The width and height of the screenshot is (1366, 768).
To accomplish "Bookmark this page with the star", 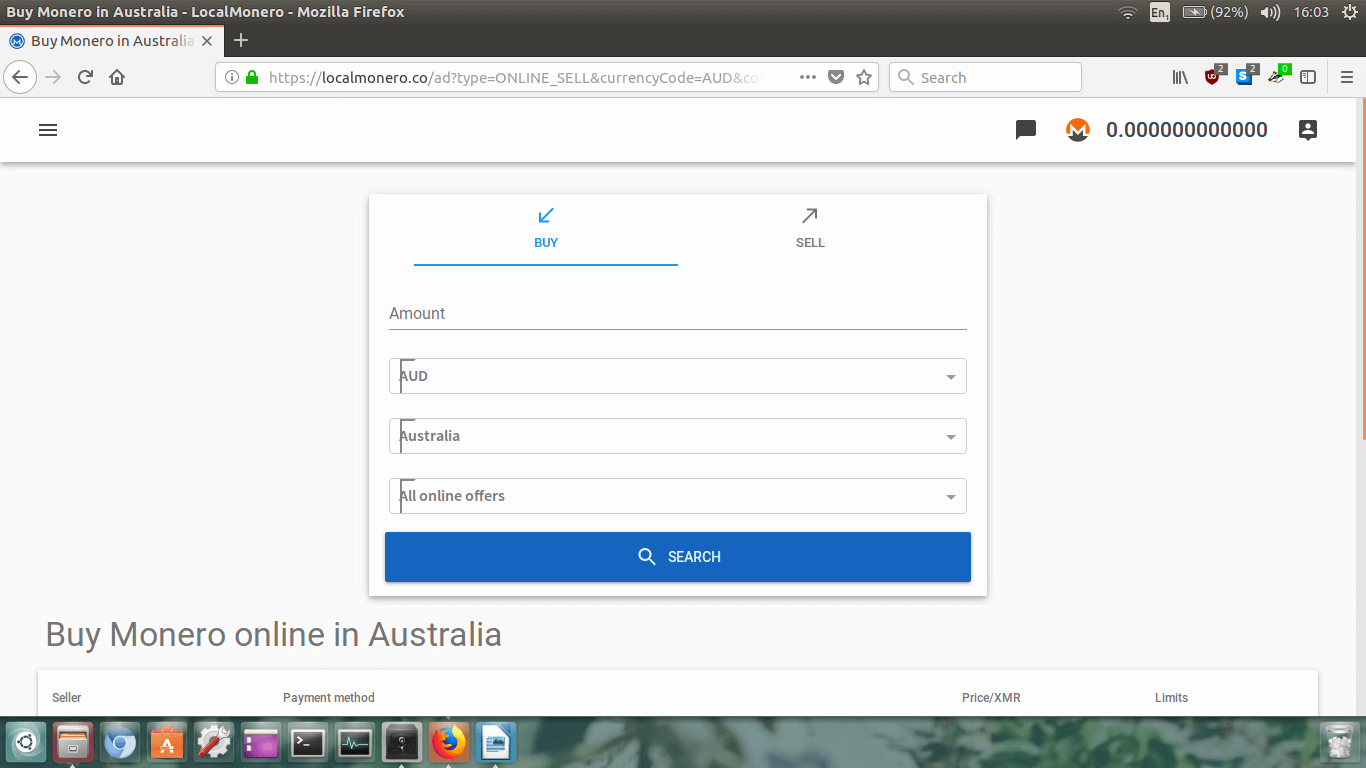I will click(x=864, y=77).
